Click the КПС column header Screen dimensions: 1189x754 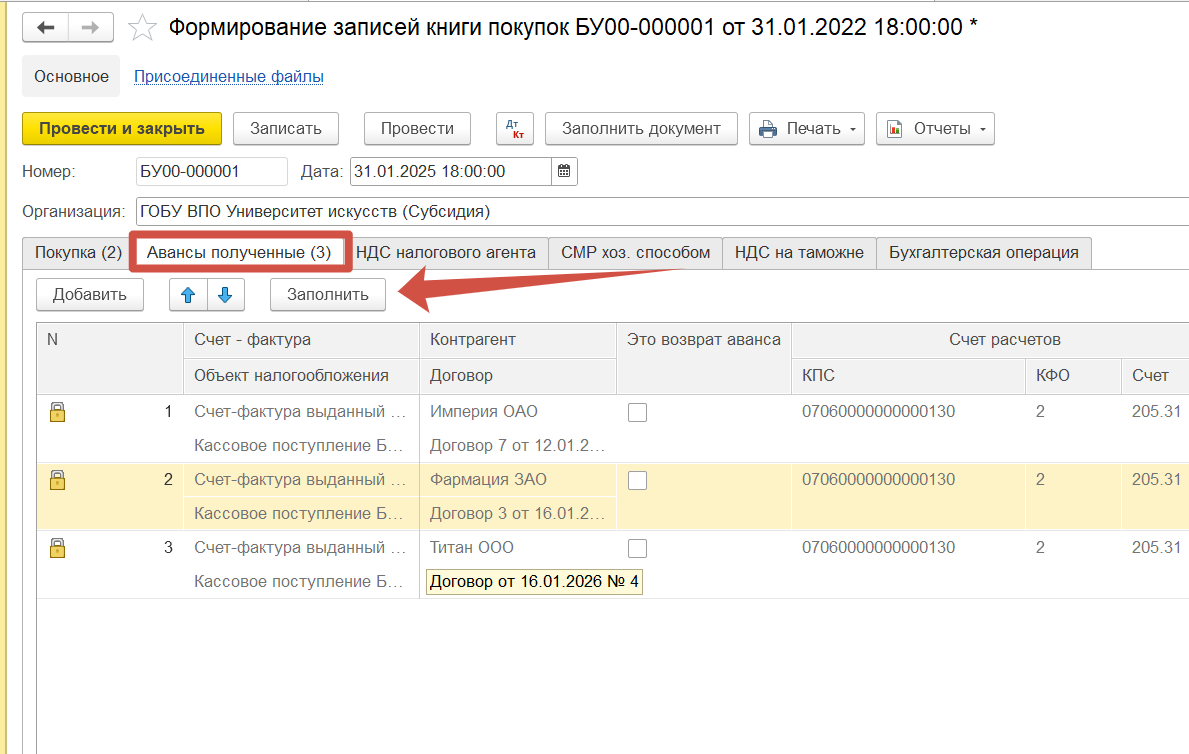click(x=908, y=375)
